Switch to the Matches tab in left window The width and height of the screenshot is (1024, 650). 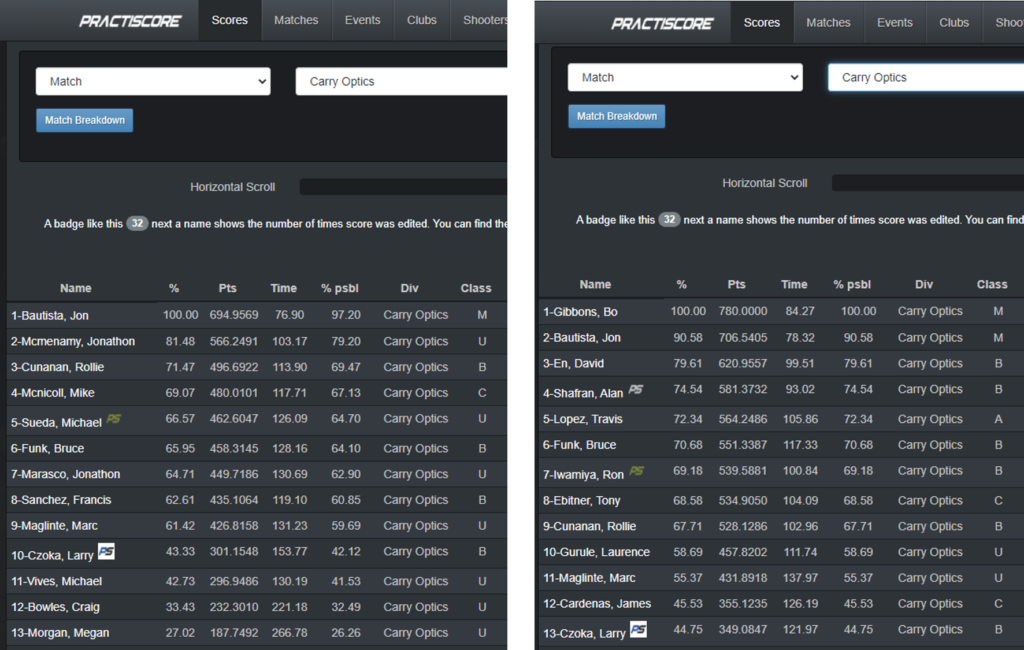pyautogui.click(x=296, y=20)
